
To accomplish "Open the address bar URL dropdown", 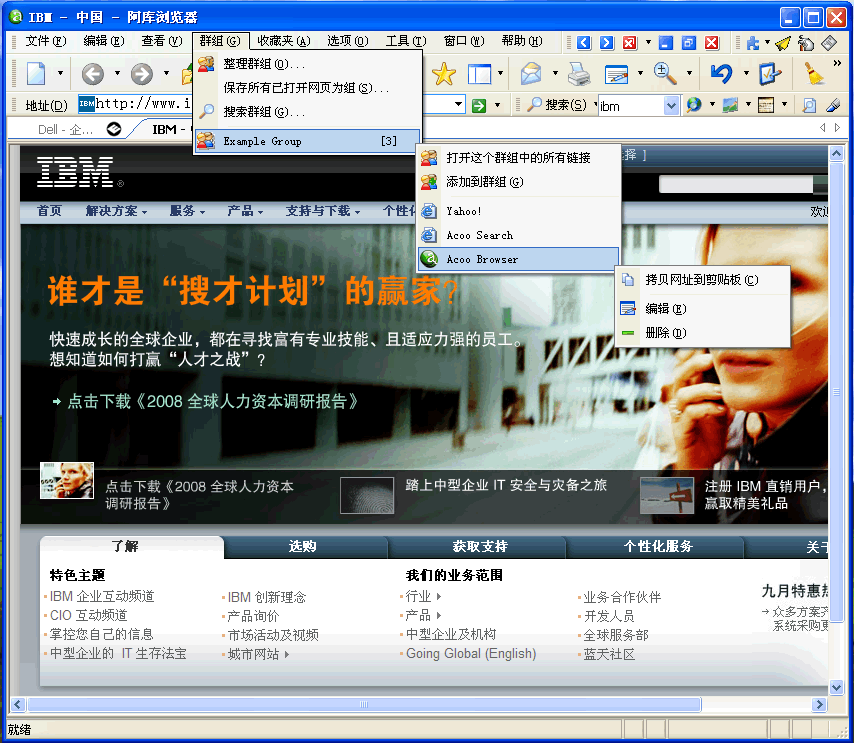I will (459, 105).
